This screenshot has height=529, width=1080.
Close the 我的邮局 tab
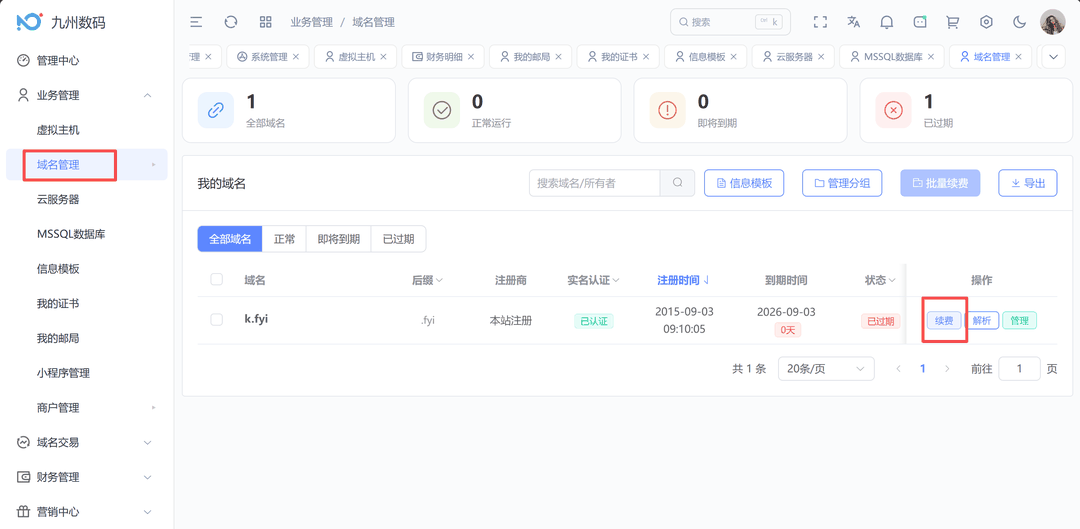(x=559, y=56)
